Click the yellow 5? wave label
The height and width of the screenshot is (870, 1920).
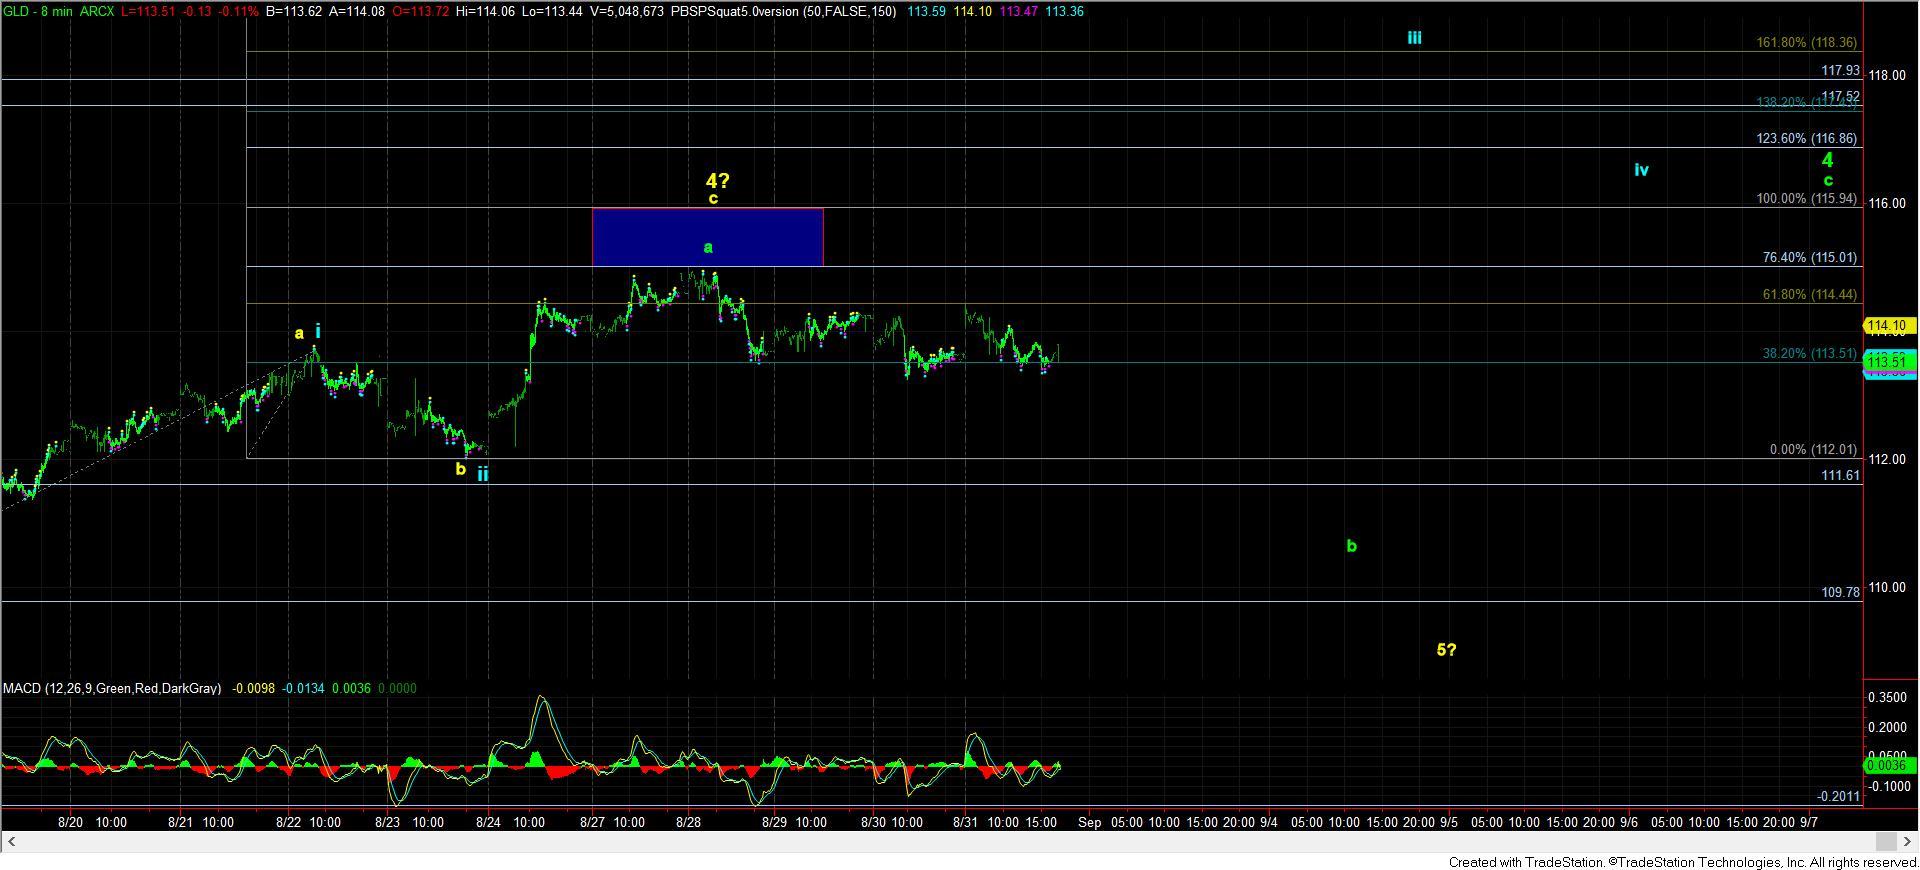(x=1446, y=650)
